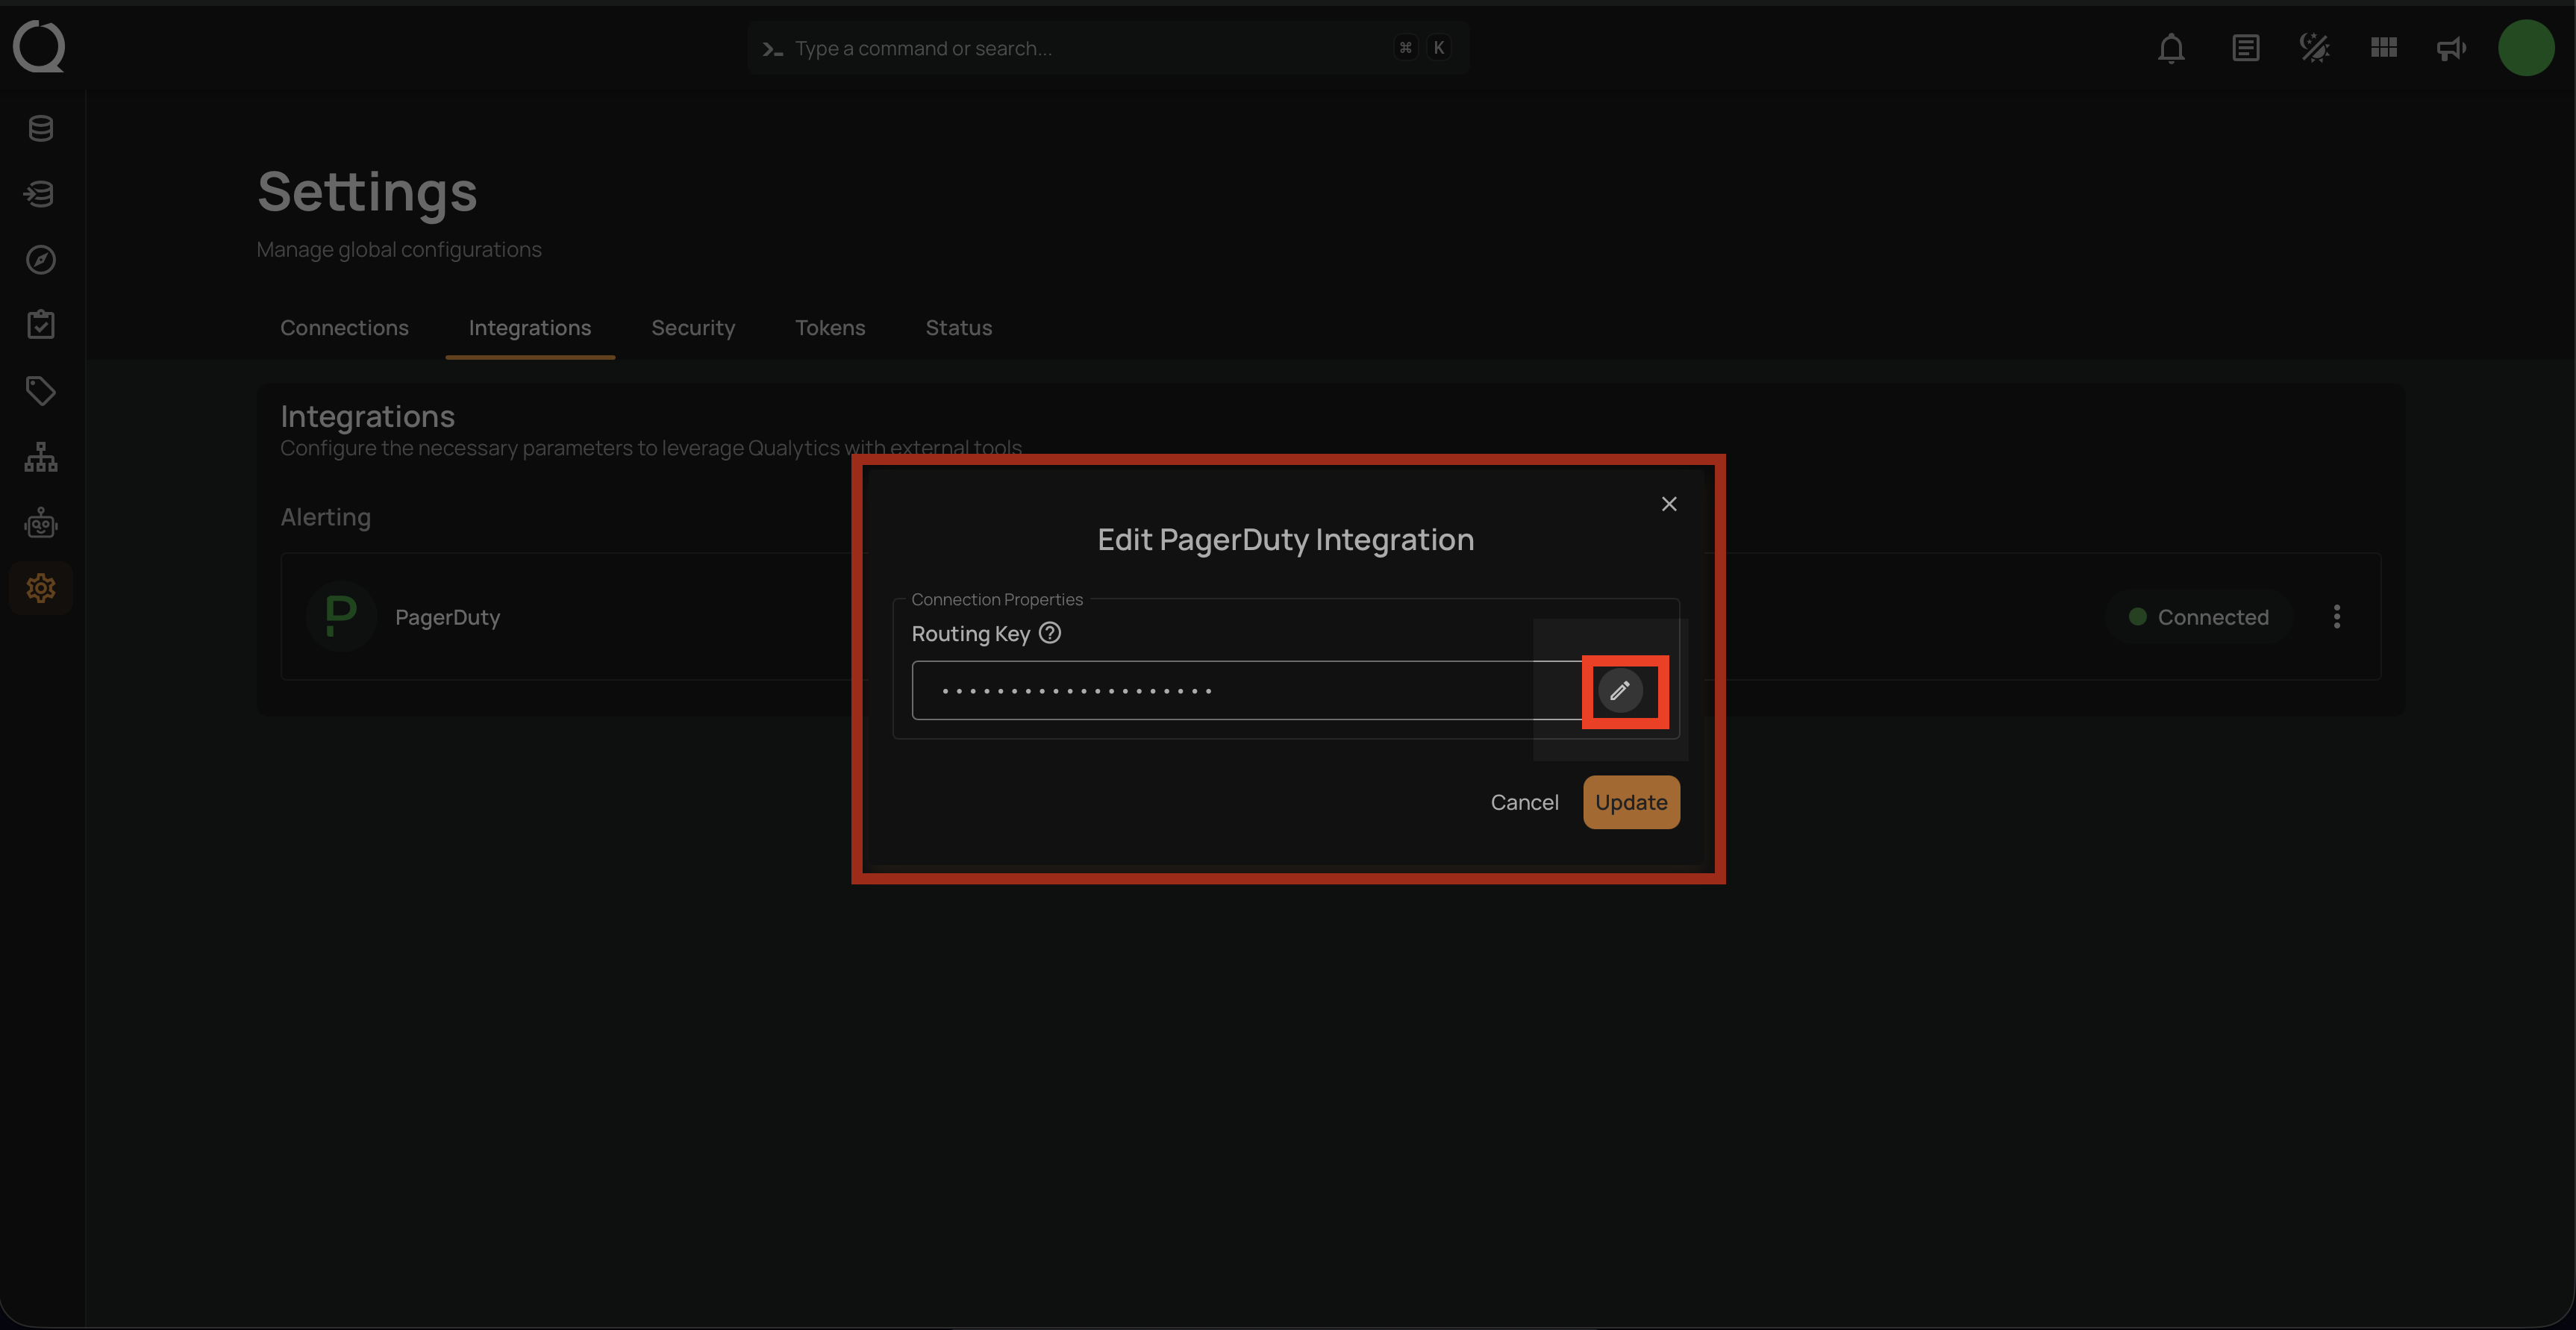
Task: Click the Connected status indicator for PagerDuty
Action: coord(2200,616)
